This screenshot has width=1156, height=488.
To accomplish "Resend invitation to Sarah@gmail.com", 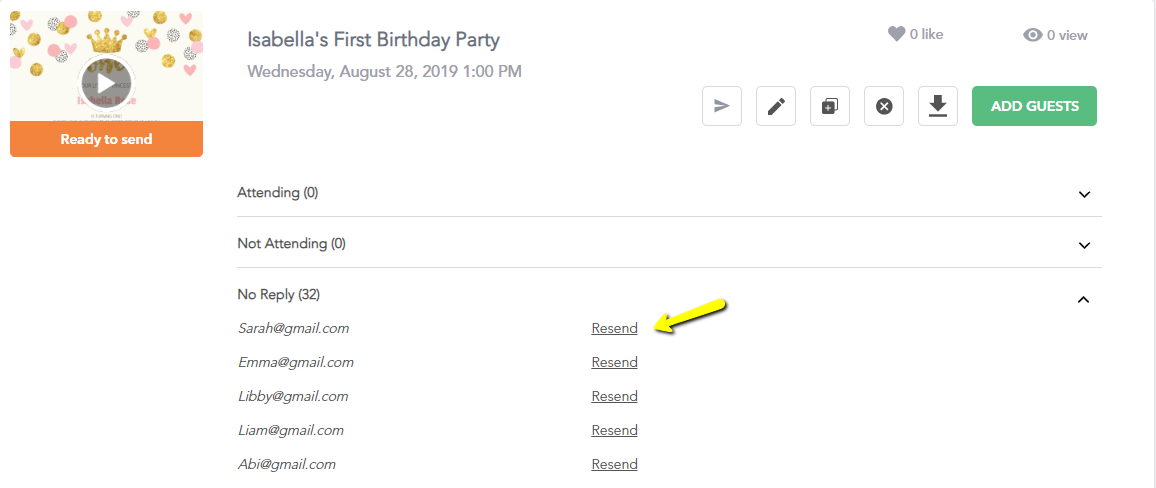I will (x=614, y=329).
